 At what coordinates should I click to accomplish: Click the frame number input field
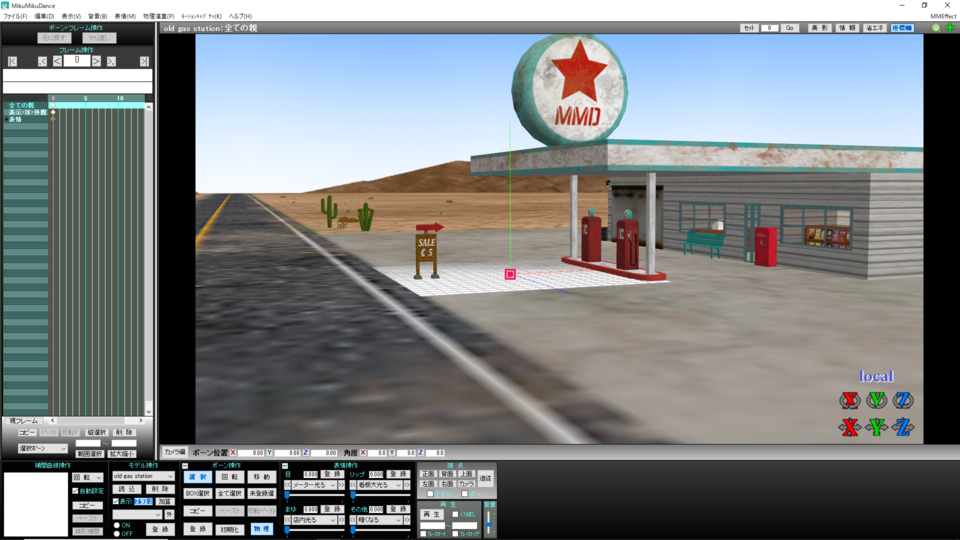[x=77, y=61]
